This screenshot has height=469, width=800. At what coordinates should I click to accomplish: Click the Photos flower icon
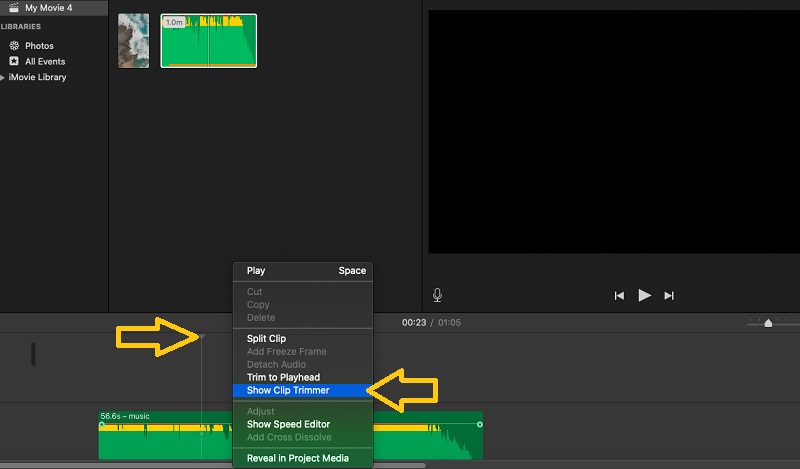(x=14, y=45)
